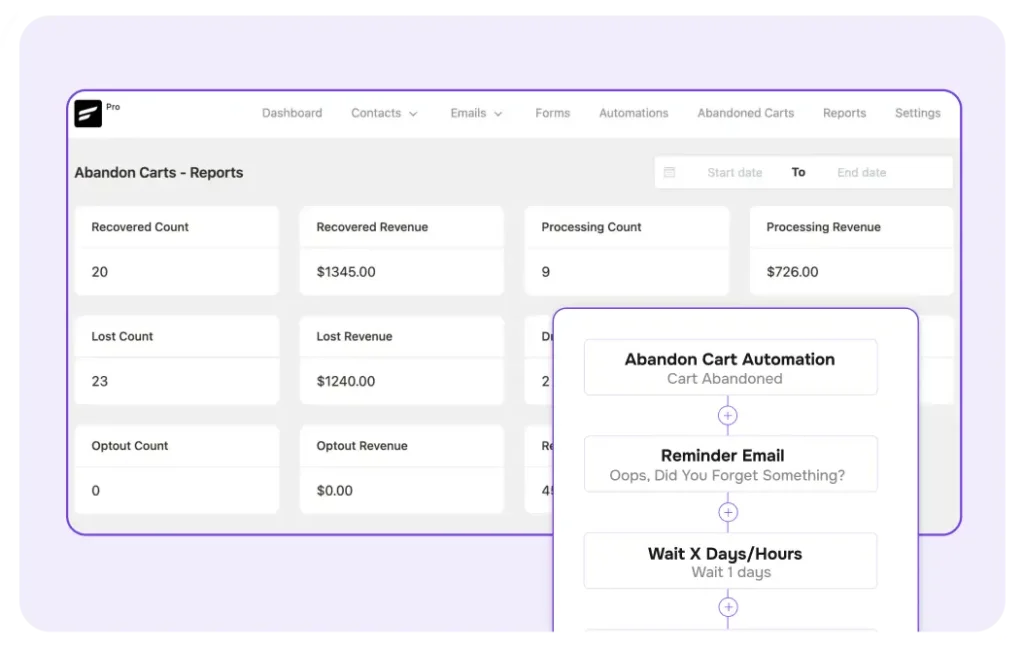Expand the Contacts menu chevron
The height and width of the screenshot is (649, 1024).
coord(413,114)
